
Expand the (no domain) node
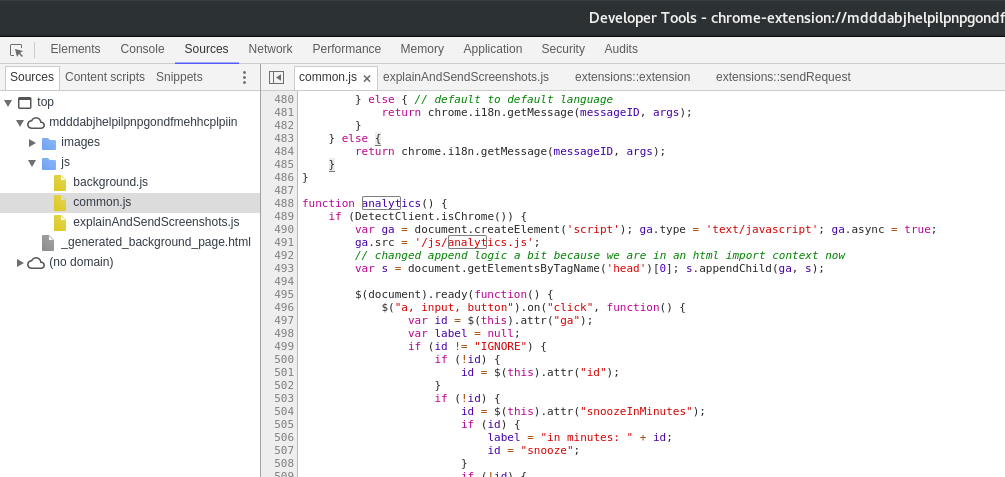click(20, 262)
